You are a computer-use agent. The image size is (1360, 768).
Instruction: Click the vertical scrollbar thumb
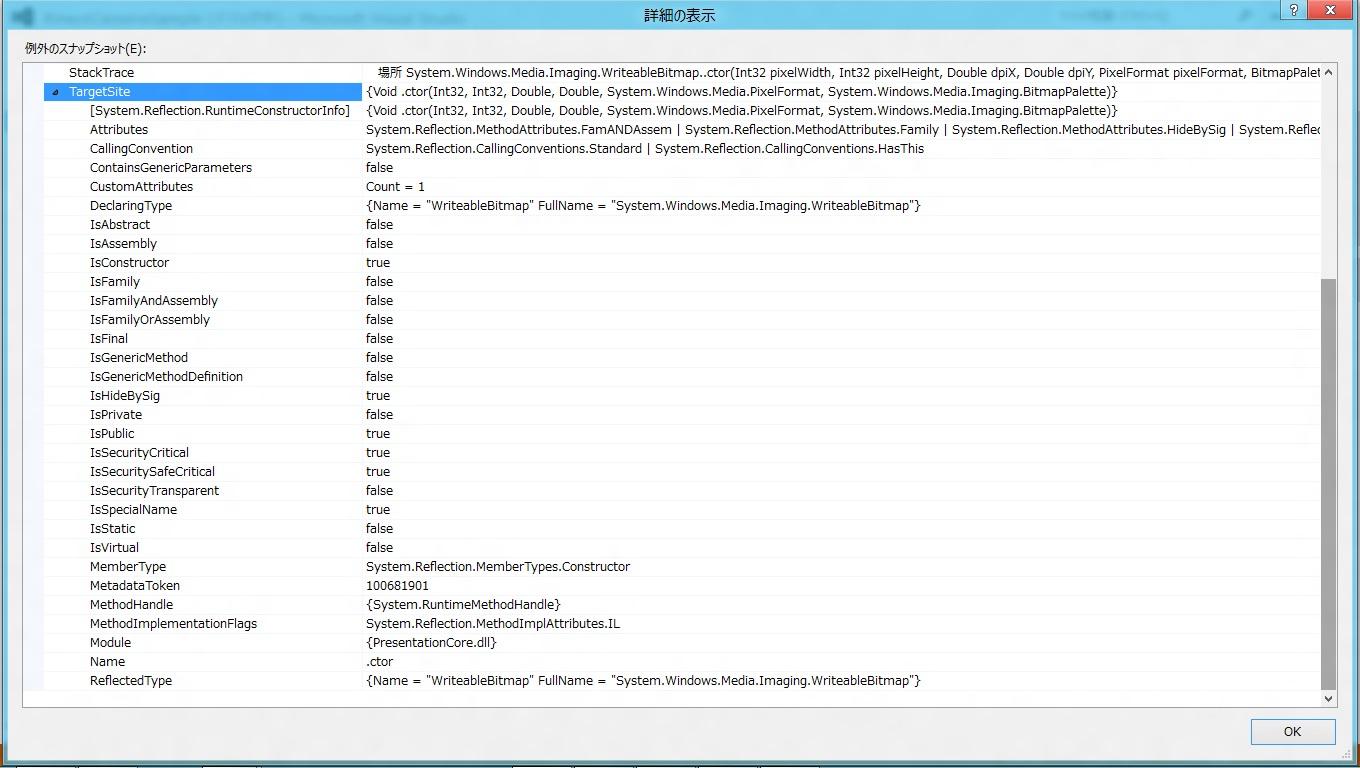pos(1328,484)
